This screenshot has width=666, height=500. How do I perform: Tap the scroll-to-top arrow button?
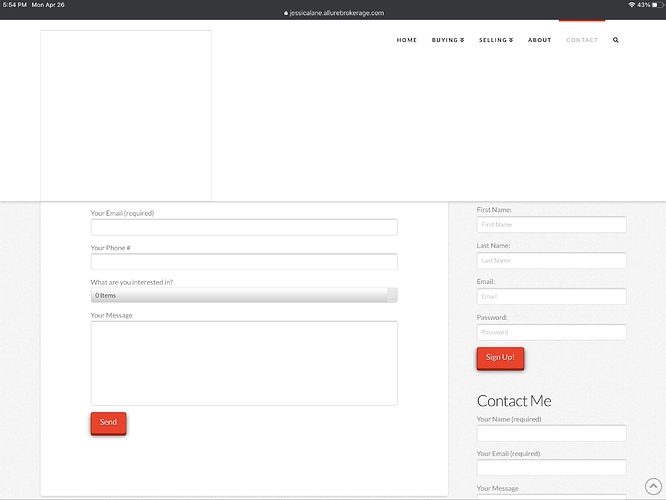tap(653, 486)
